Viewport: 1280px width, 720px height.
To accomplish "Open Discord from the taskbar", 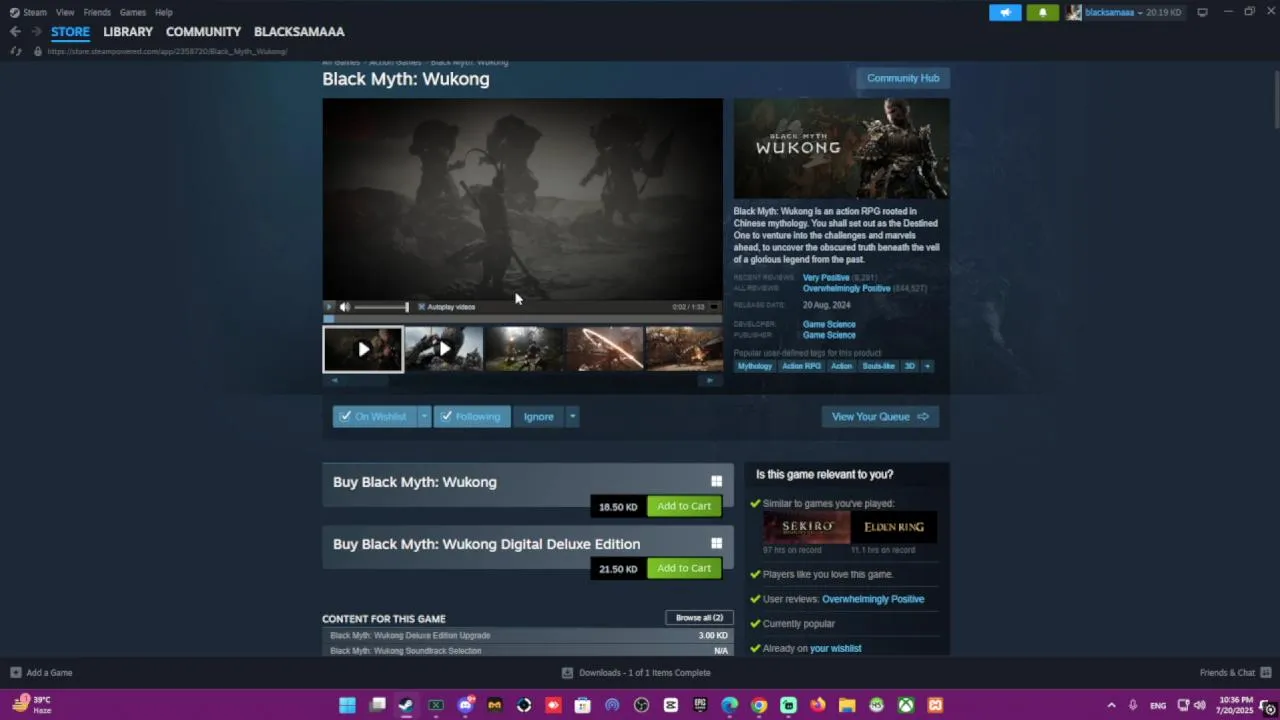I will click(465, 705).
